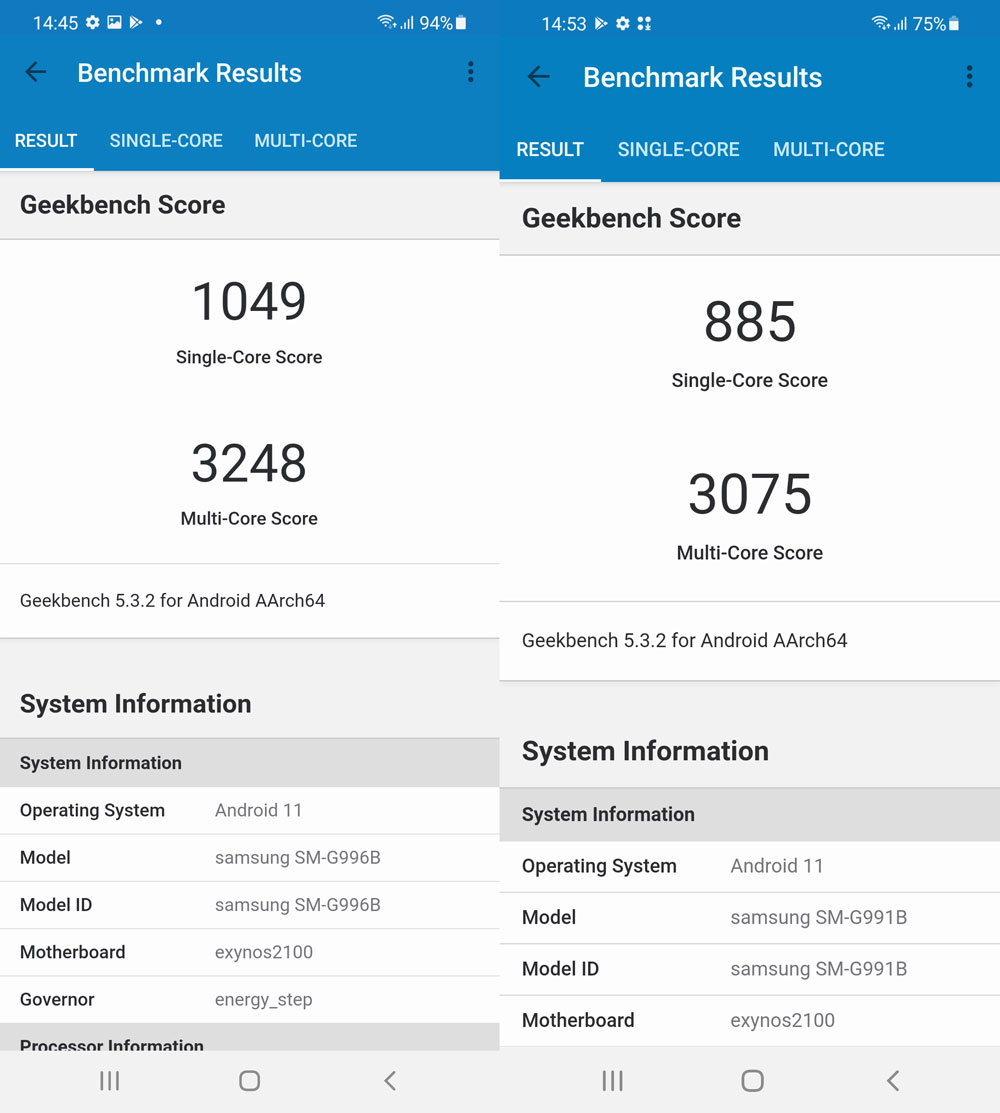This screenshot has width=1000, height=1113.
Task: Tap the partly hidden 'Processor Information' header
Action: click(x=111, y=1043)
